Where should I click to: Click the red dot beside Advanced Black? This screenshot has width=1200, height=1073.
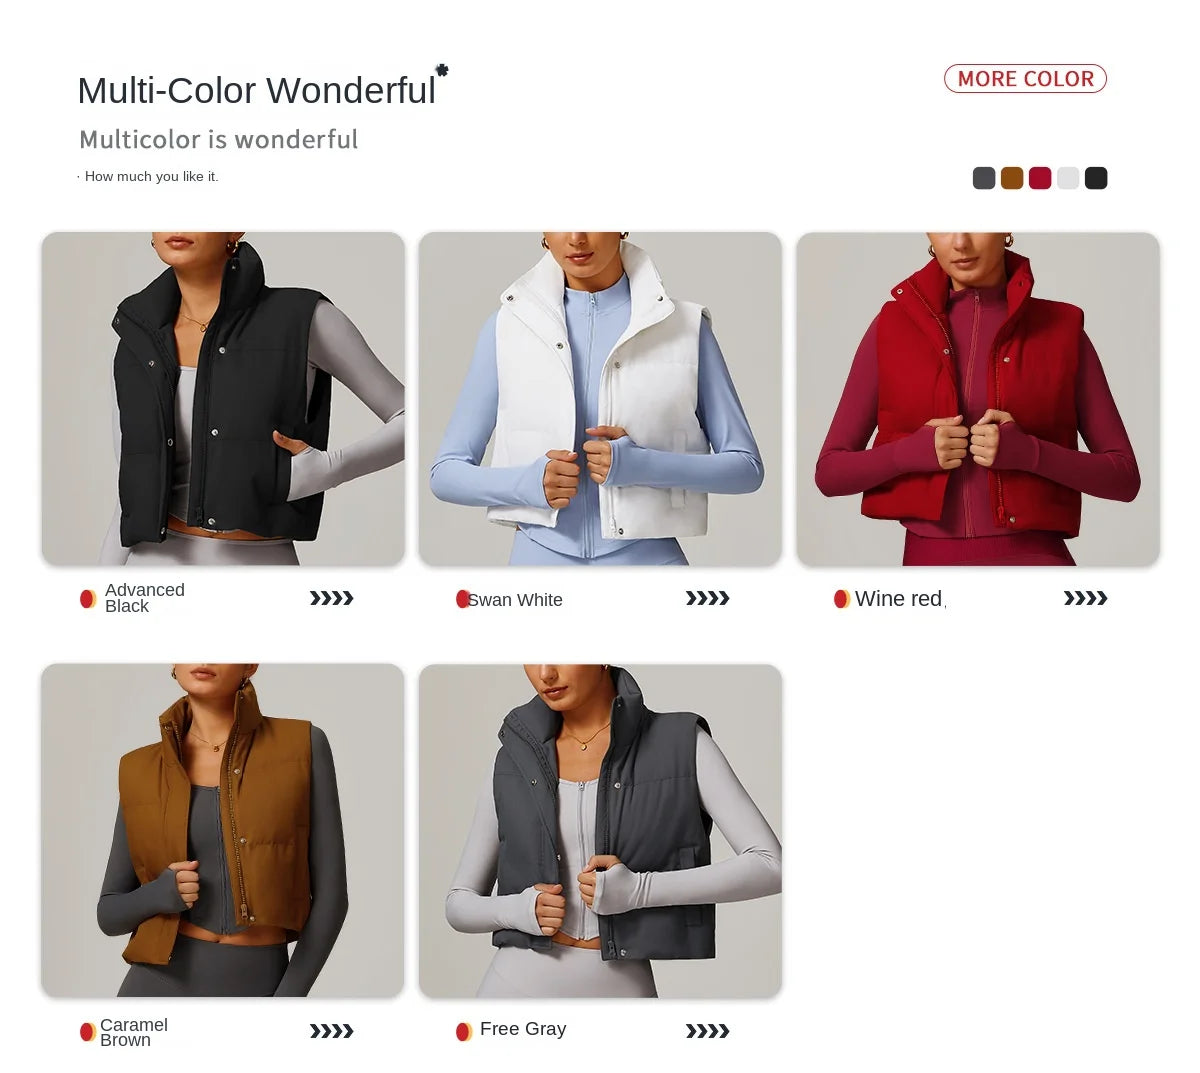tap(88, 599)
